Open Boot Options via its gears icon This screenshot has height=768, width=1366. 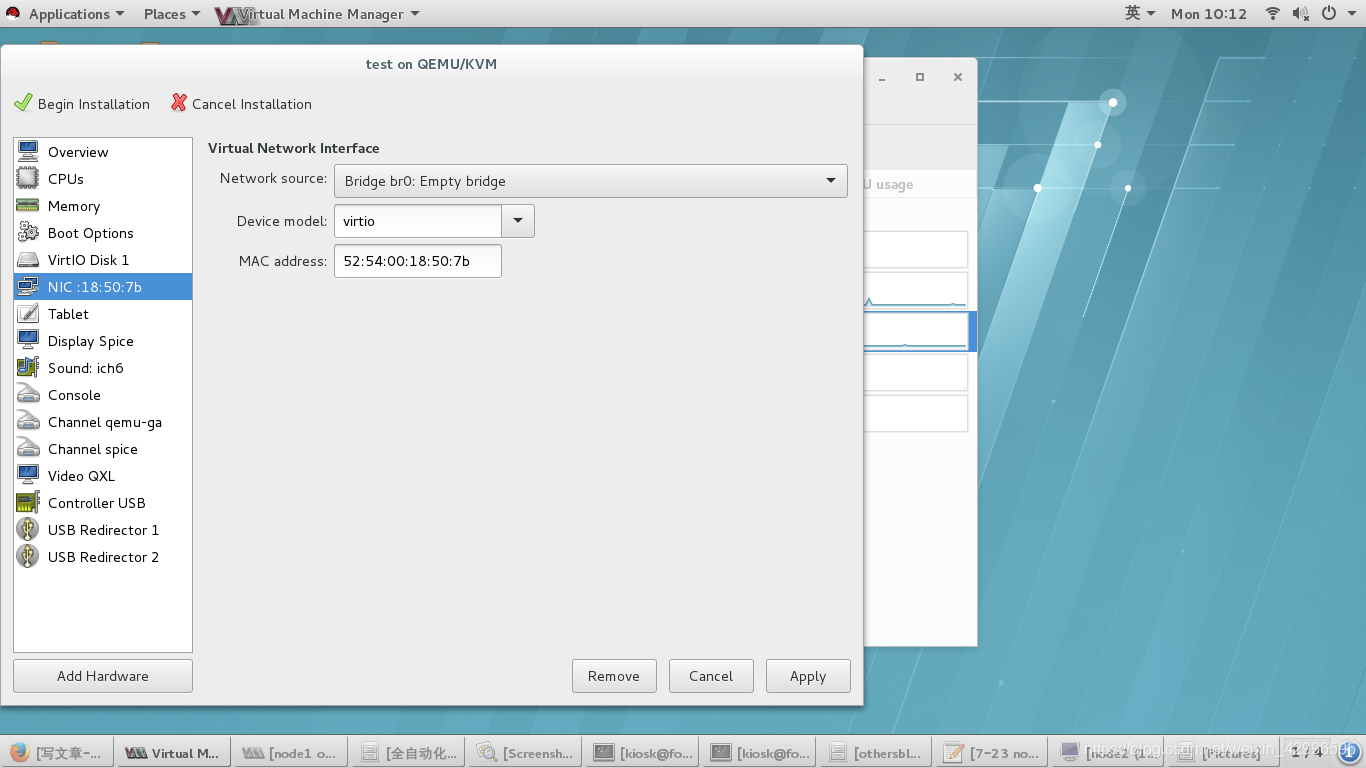point(28,233)
